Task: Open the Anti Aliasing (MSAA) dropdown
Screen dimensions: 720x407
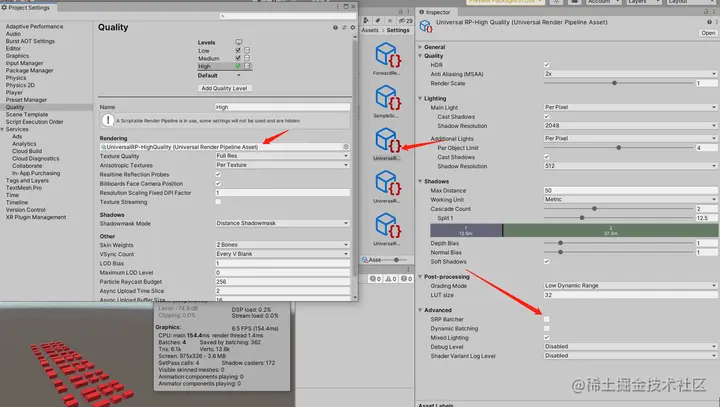Action: [x=630, y=74]
